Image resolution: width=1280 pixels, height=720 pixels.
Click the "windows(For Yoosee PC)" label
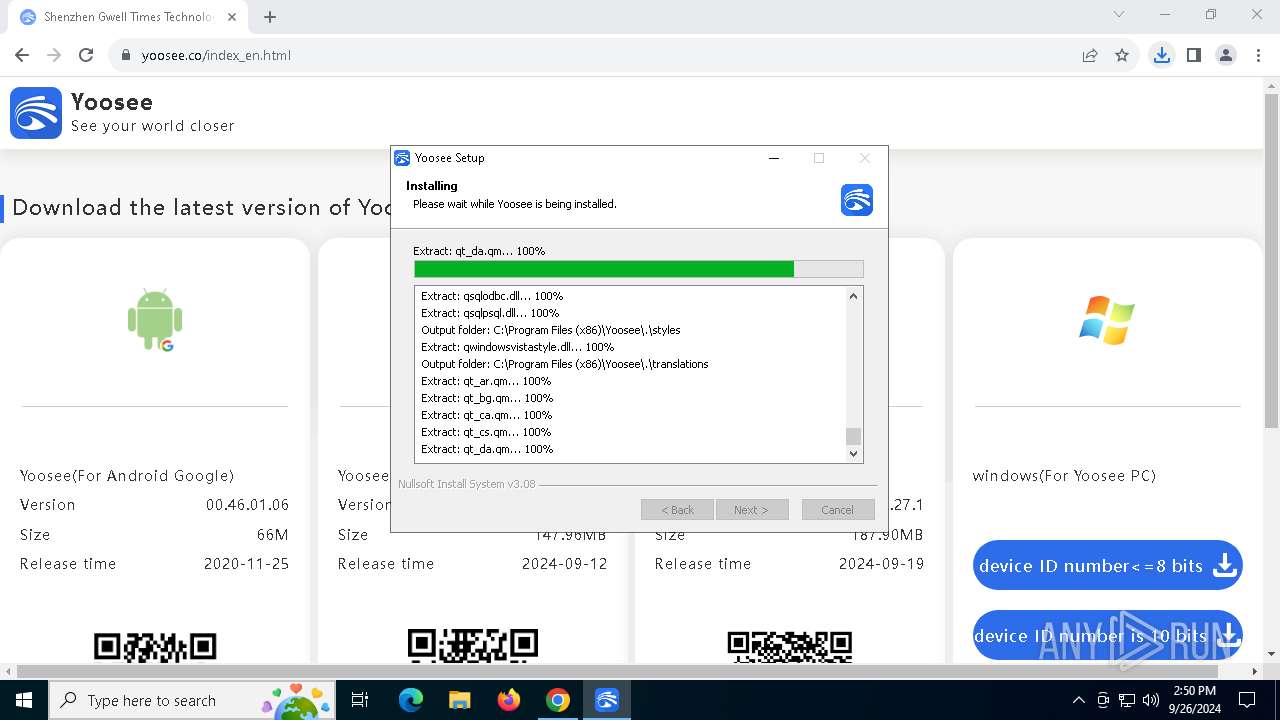pyautogui.click(x=1064, y=476)
